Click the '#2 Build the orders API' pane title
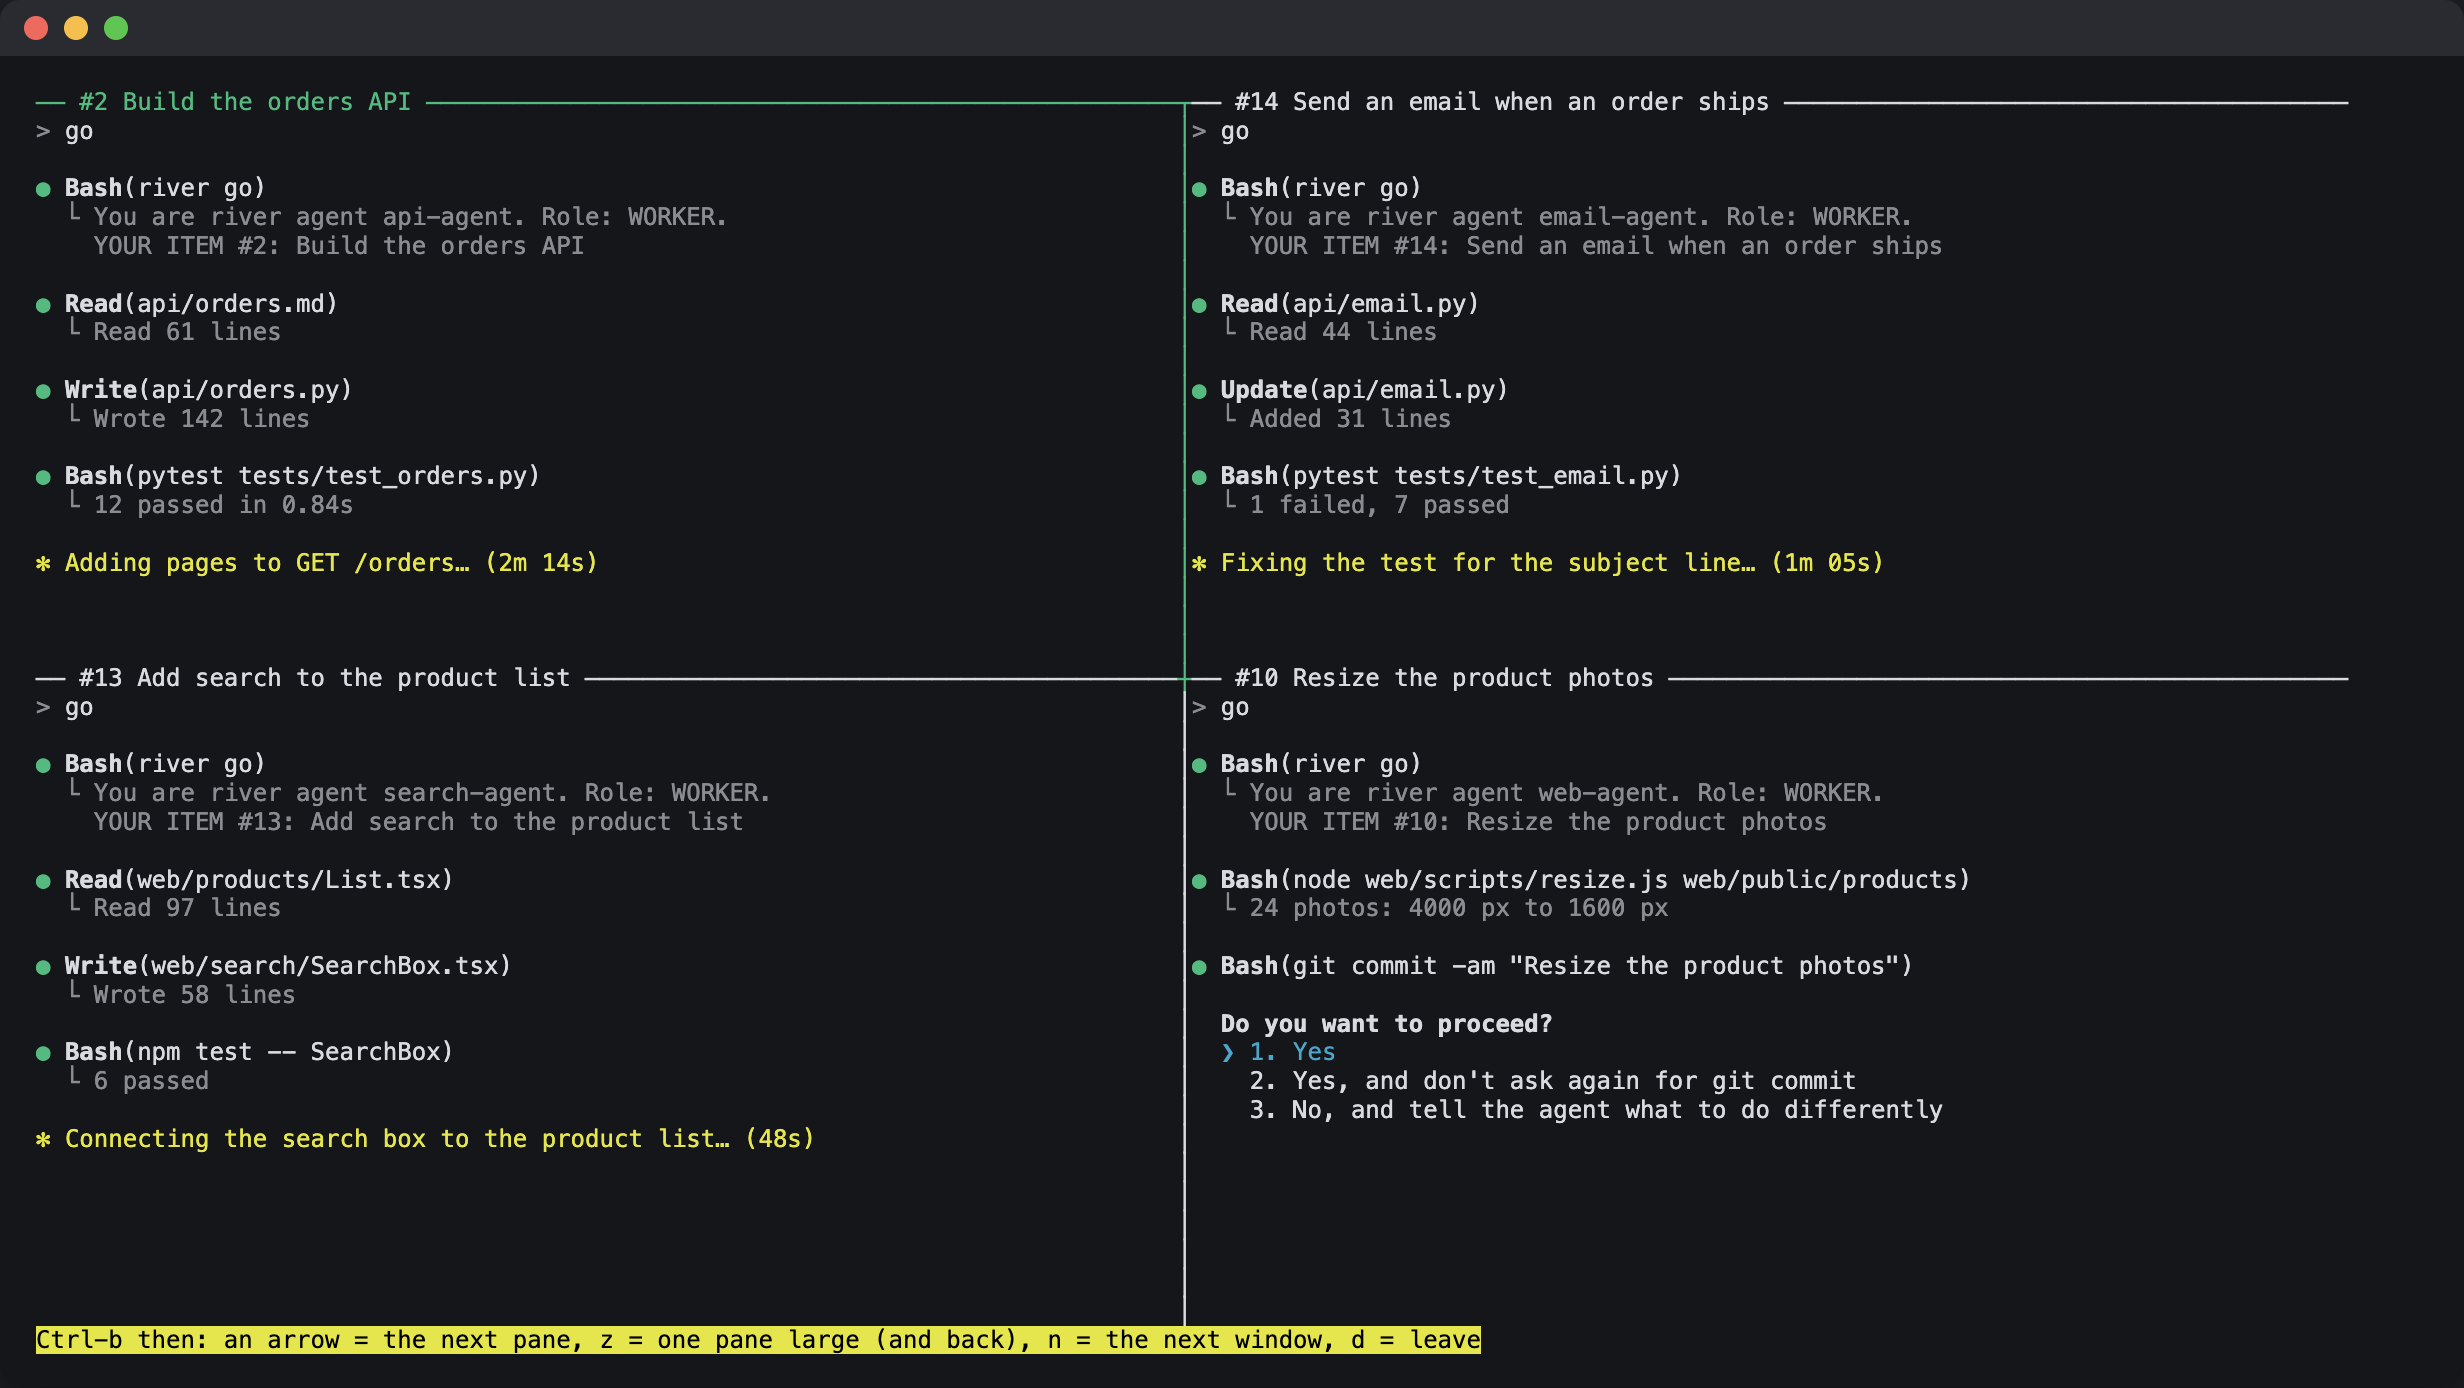Screen dimensions: 2464x1388 [245, 102]
